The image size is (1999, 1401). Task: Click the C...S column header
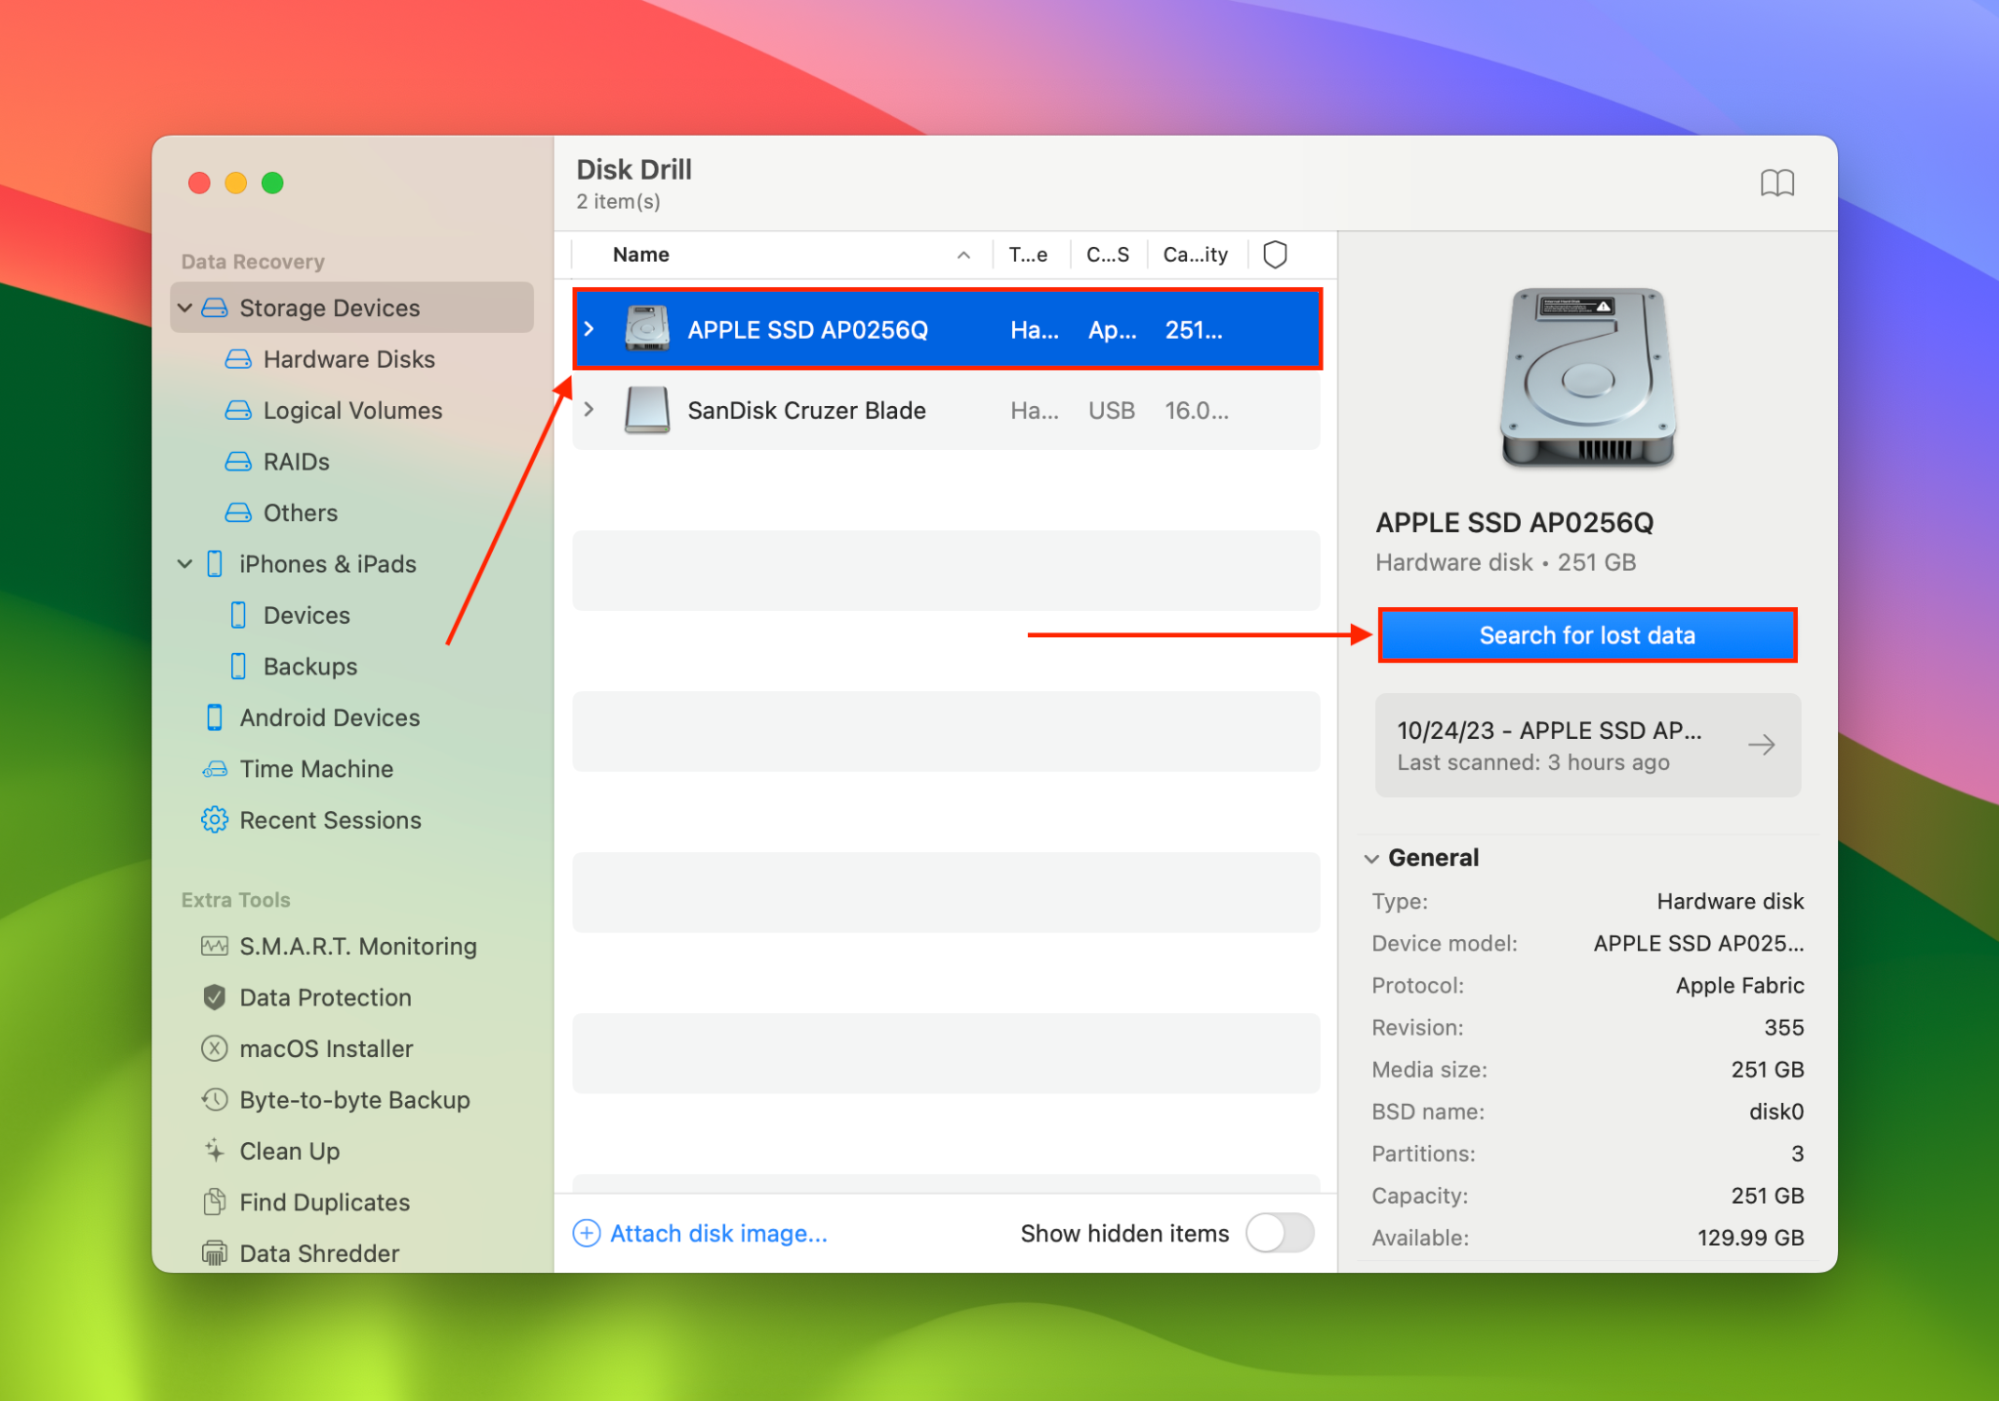pyautogui.click(x=1107, y=254)
